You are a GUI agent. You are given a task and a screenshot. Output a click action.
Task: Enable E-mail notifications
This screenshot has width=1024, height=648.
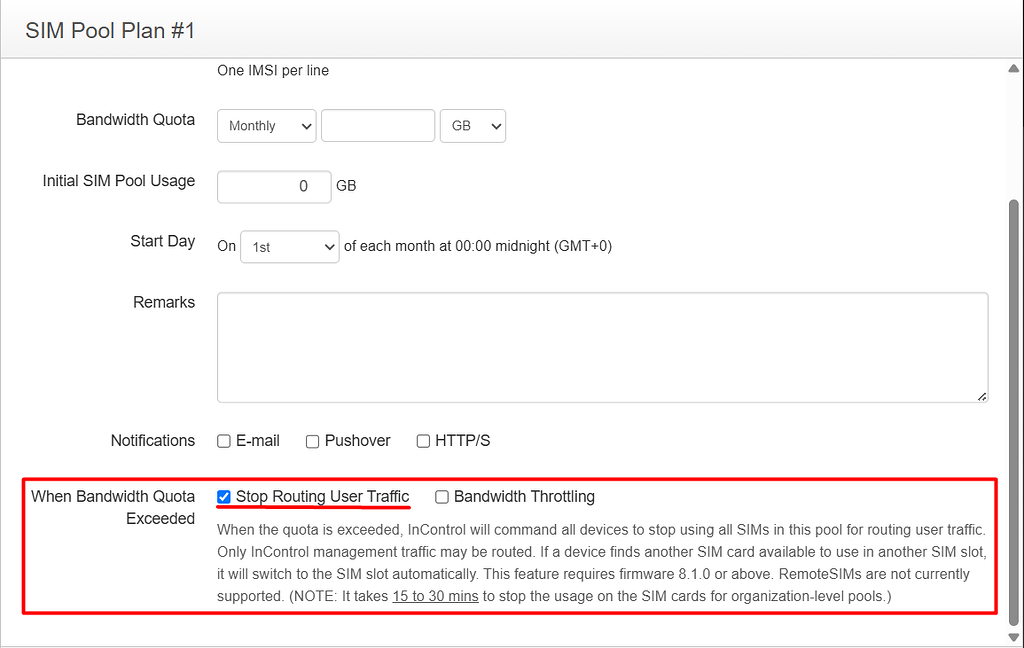223,440
